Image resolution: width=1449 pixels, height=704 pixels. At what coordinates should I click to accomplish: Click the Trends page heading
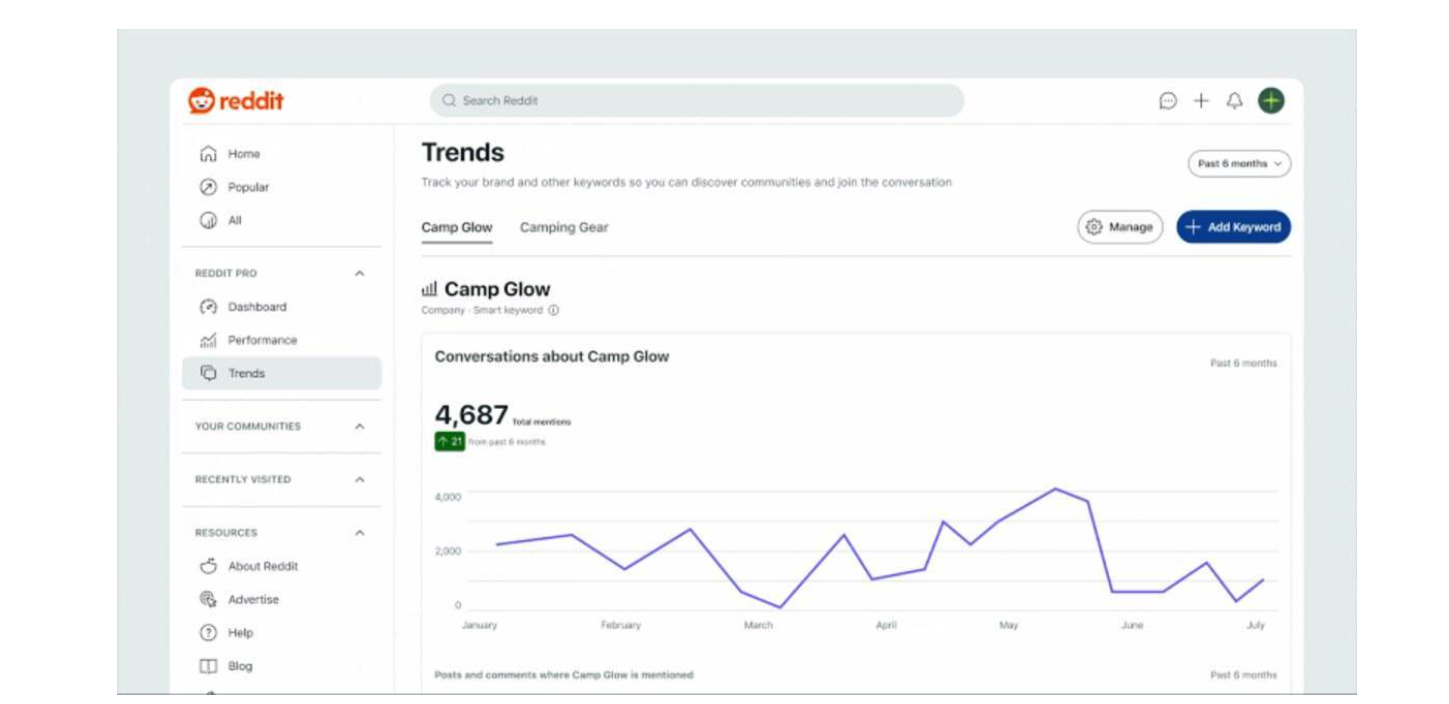click(x=463, y=153)
